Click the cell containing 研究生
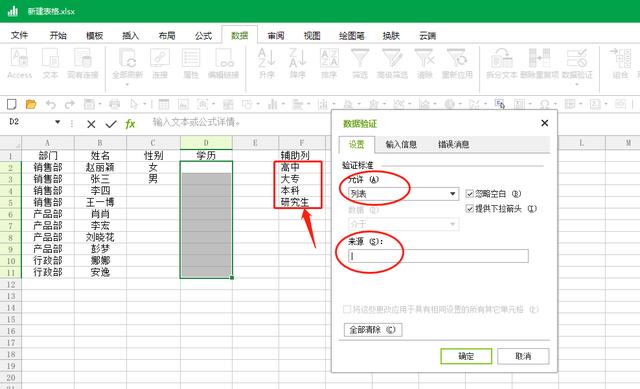The height and width of the screenshot is (389, 640). point(302,202)
